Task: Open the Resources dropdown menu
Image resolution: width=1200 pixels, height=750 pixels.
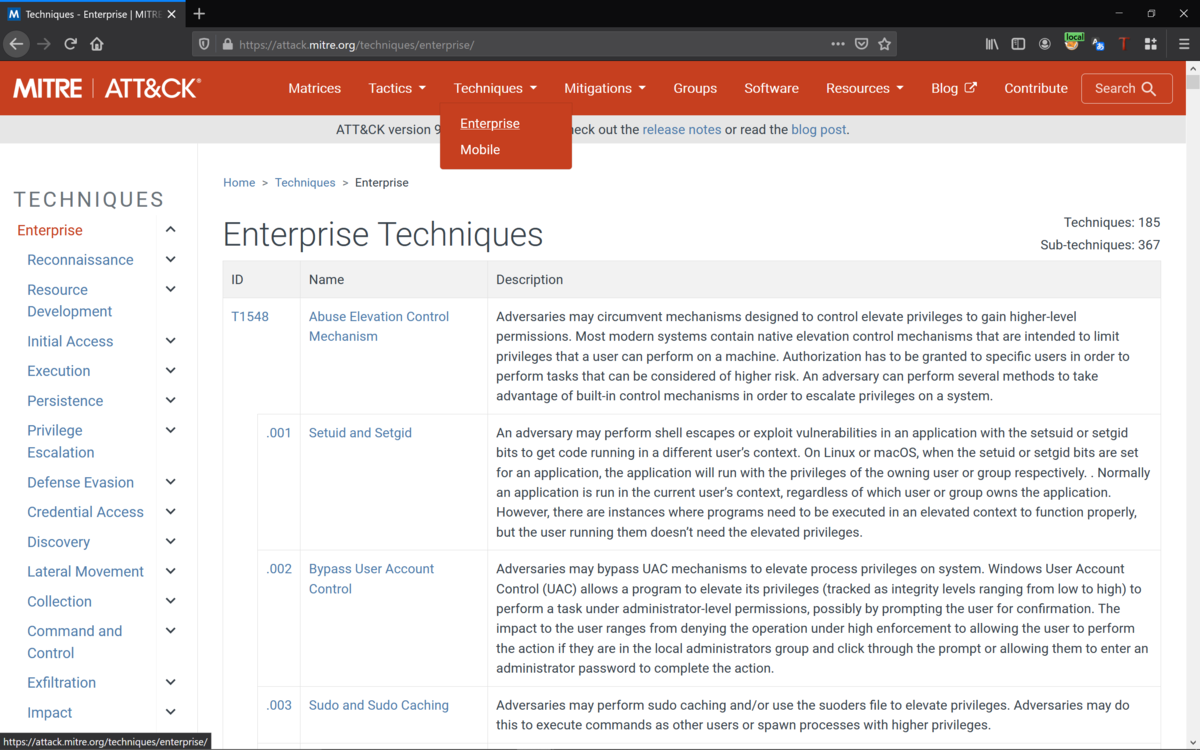Action: tap(865, 88)
